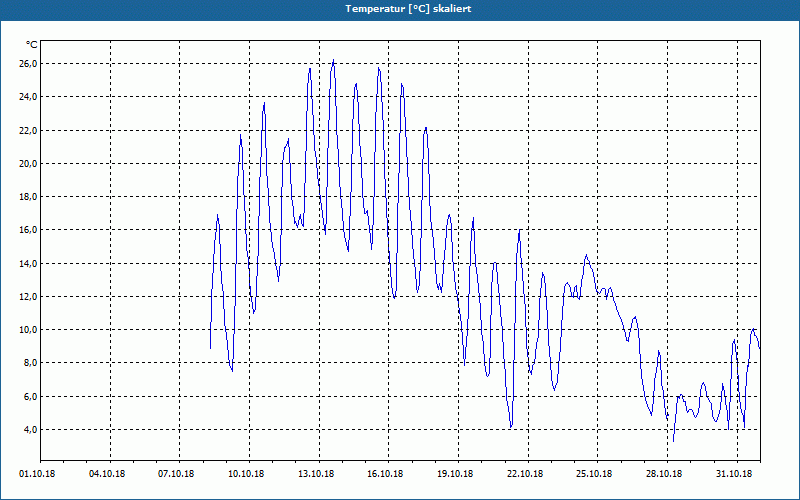The height and width of the screenshot is (500, 800).
Task: Select the date label 25.10.18
Action: point(594,474)
